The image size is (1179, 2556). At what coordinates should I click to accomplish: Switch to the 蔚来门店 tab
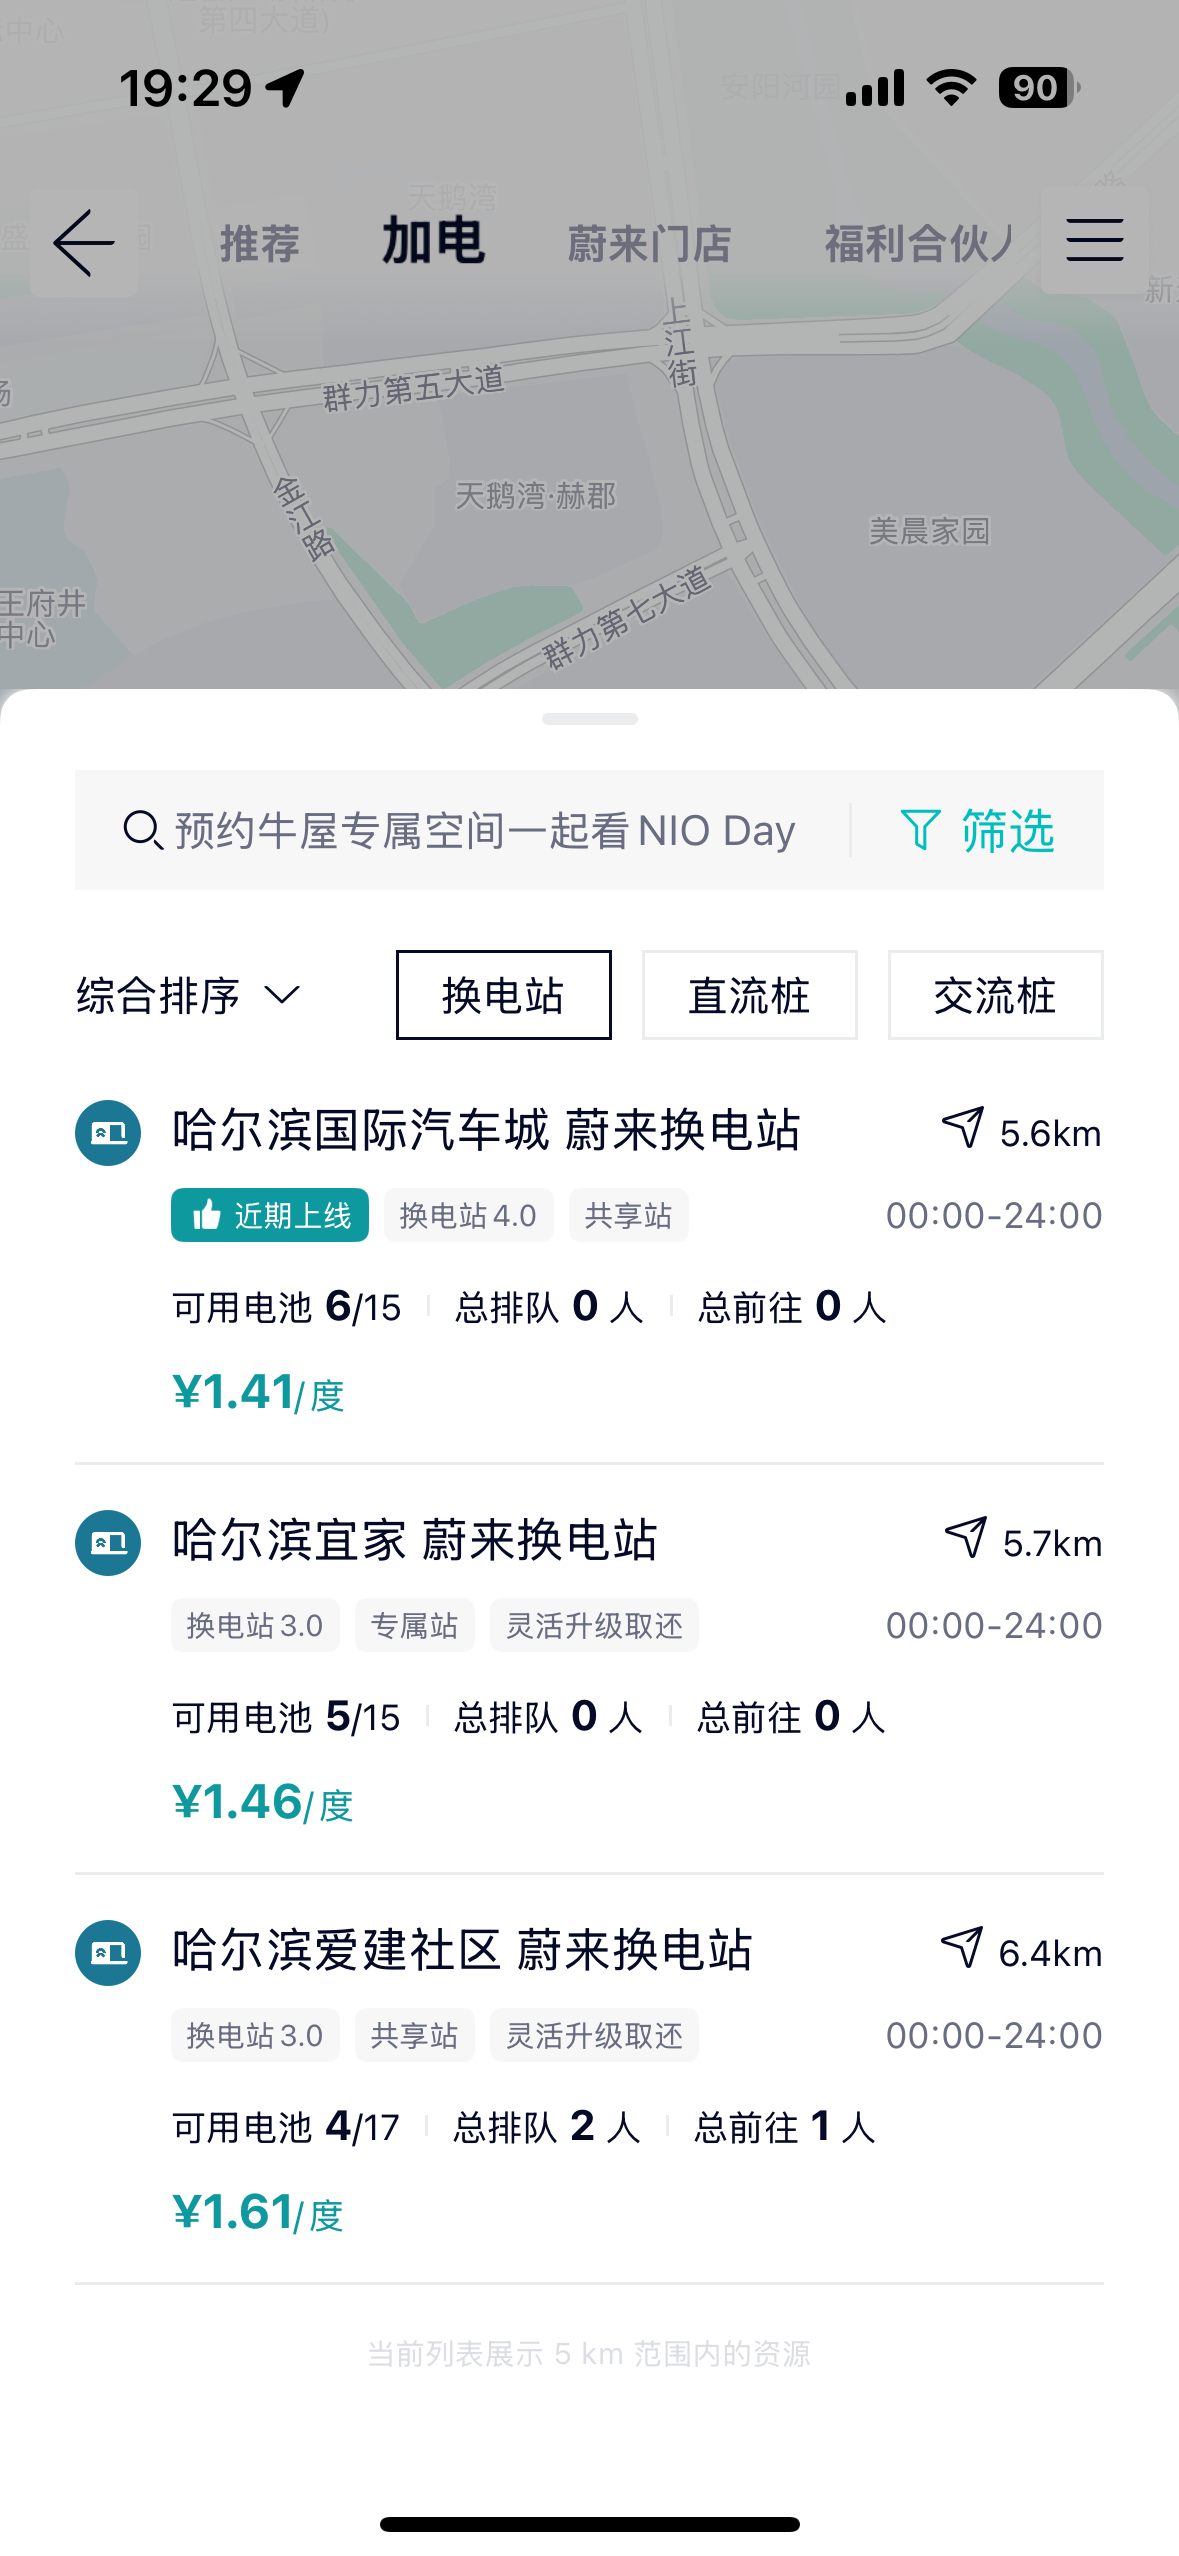[x=650, y=244]
